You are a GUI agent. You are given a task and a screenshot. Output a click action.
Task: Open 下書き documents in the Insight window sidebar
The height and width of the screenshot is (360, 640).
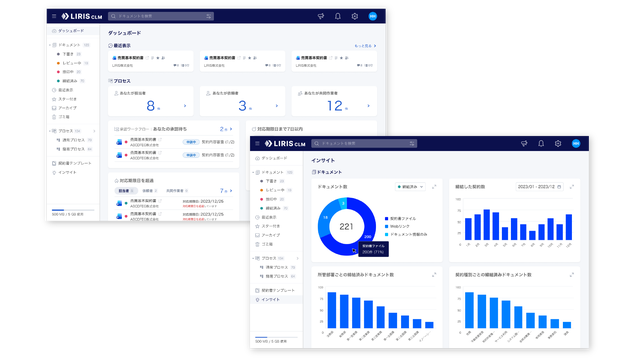(271, 181)
